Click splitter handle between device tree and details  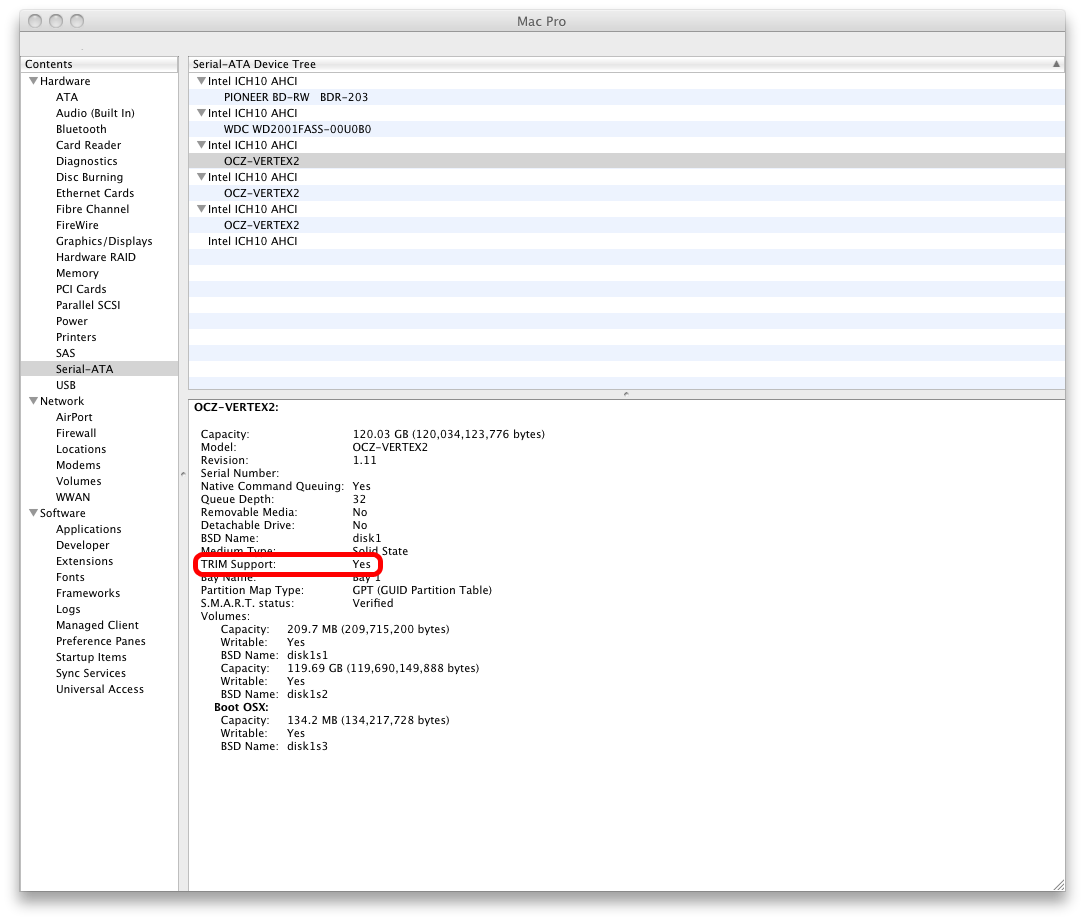[626, 394]
